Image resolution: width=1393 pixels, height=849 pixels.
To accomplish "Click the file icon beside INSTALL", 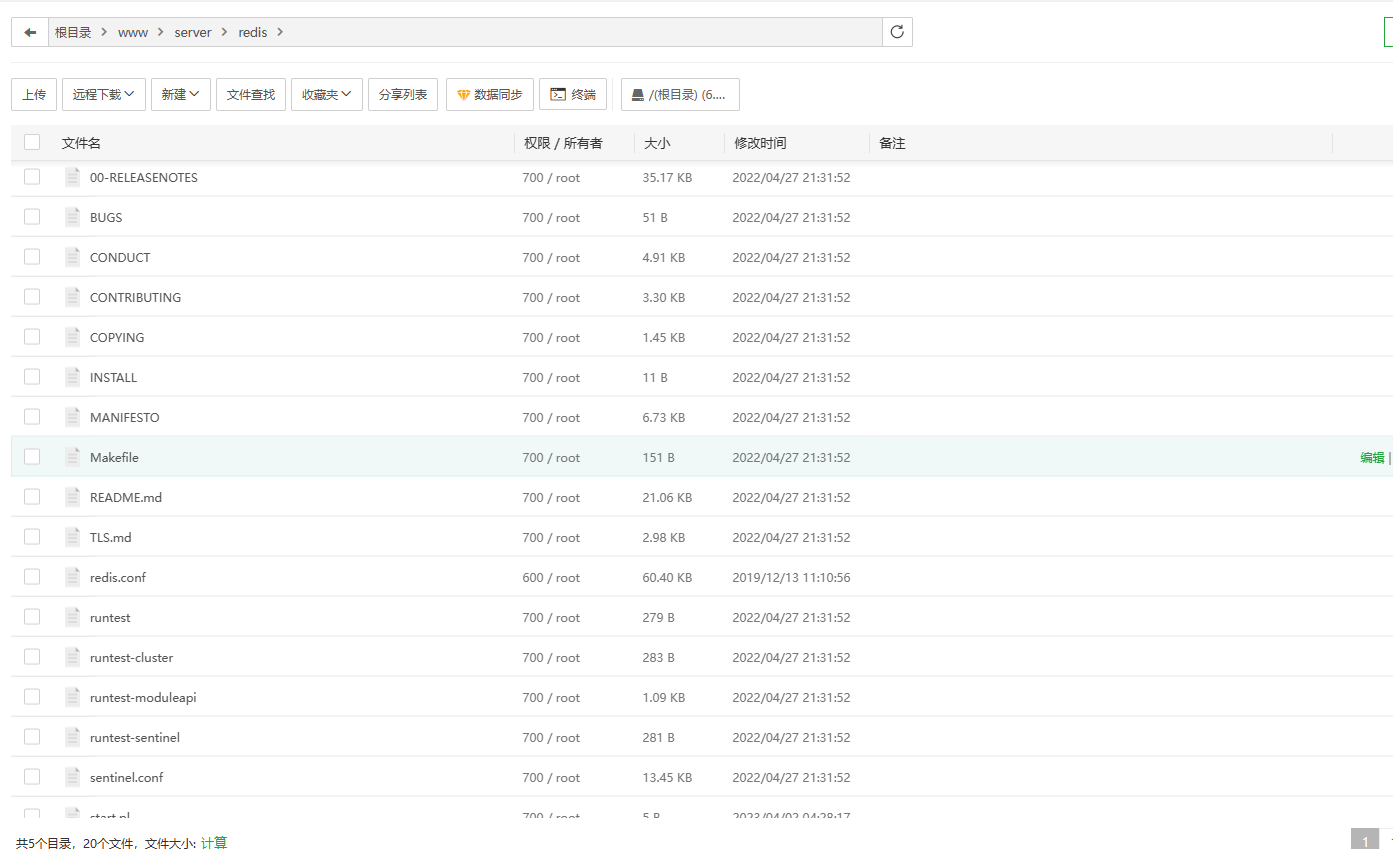I will pyautogui.click(x=72, y=377).
